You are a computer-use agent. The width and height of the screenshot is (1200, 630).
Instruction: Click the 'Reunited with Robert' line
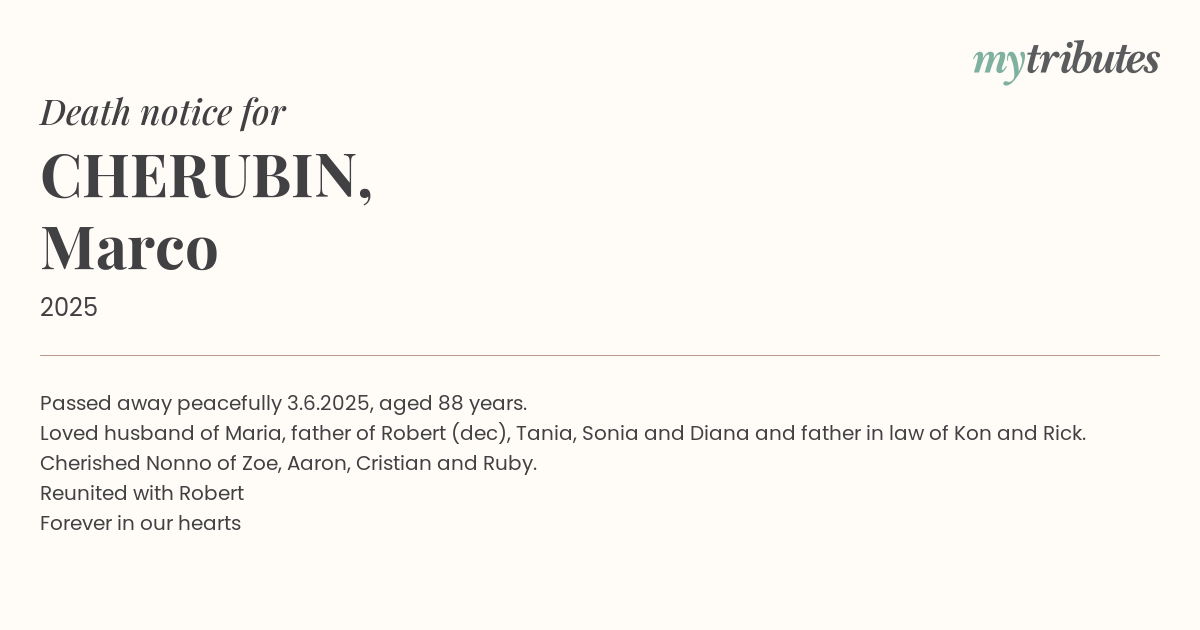[x=142, y=493]
